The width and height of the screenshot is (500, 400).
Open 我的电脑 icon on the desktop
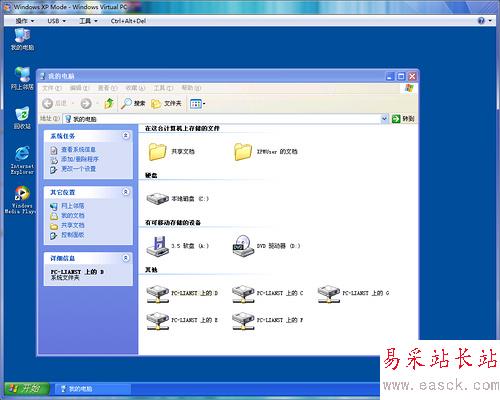[22, 39]
